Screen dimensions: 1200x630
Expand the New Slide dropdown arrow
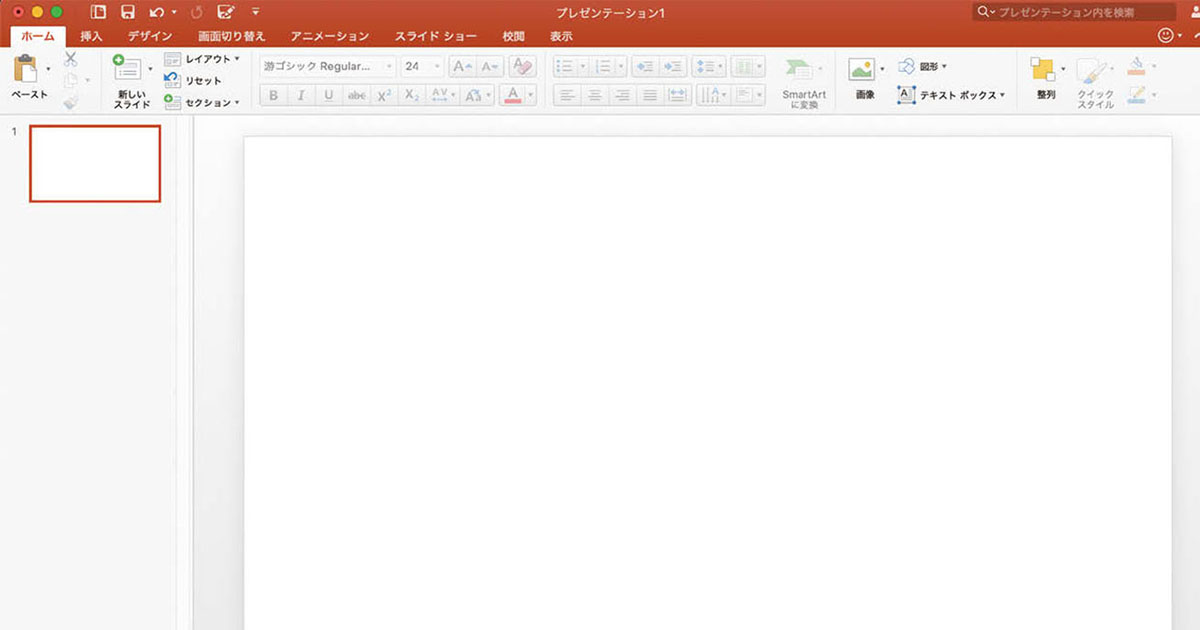pyautogui.click(x=150, y=70)
